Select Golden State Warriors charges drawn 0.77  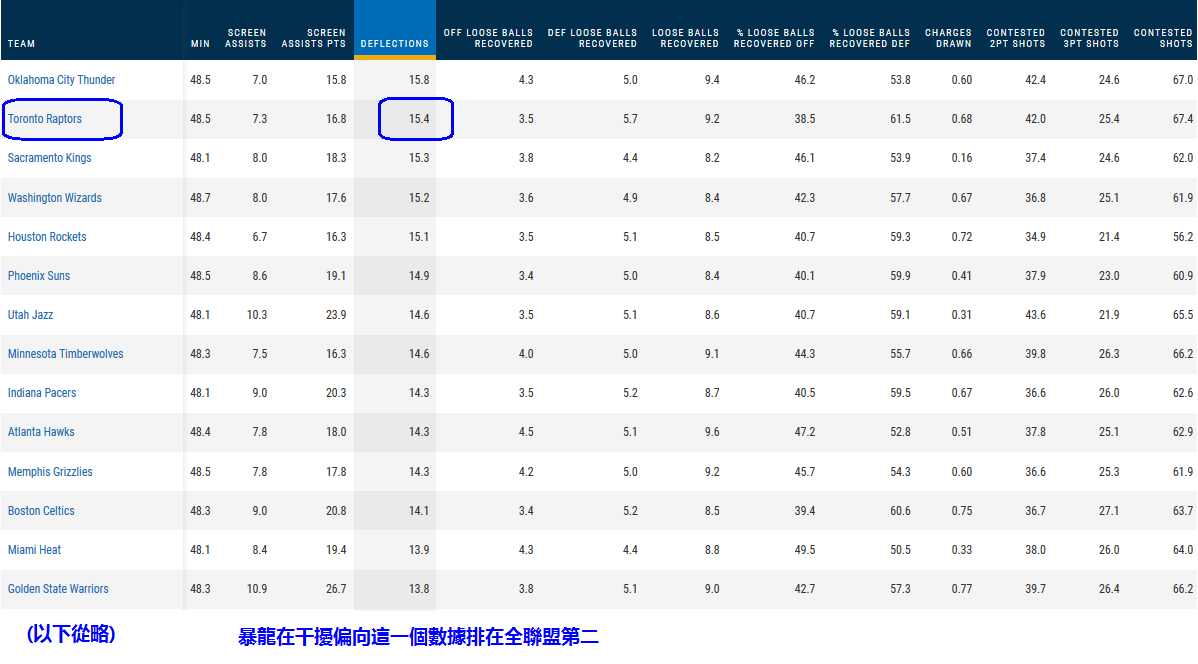962,588
